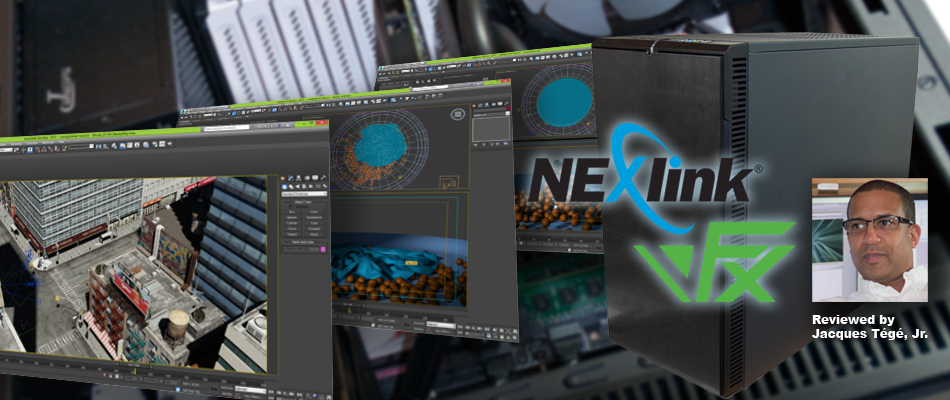
Task: Open Motion tab in front window command panel
Action: pyautogui.click(x=307, y=178)
